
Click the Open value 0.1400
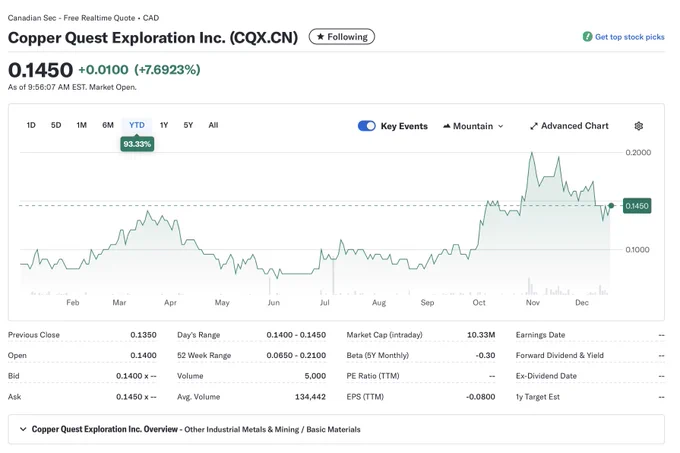(143, 355)
